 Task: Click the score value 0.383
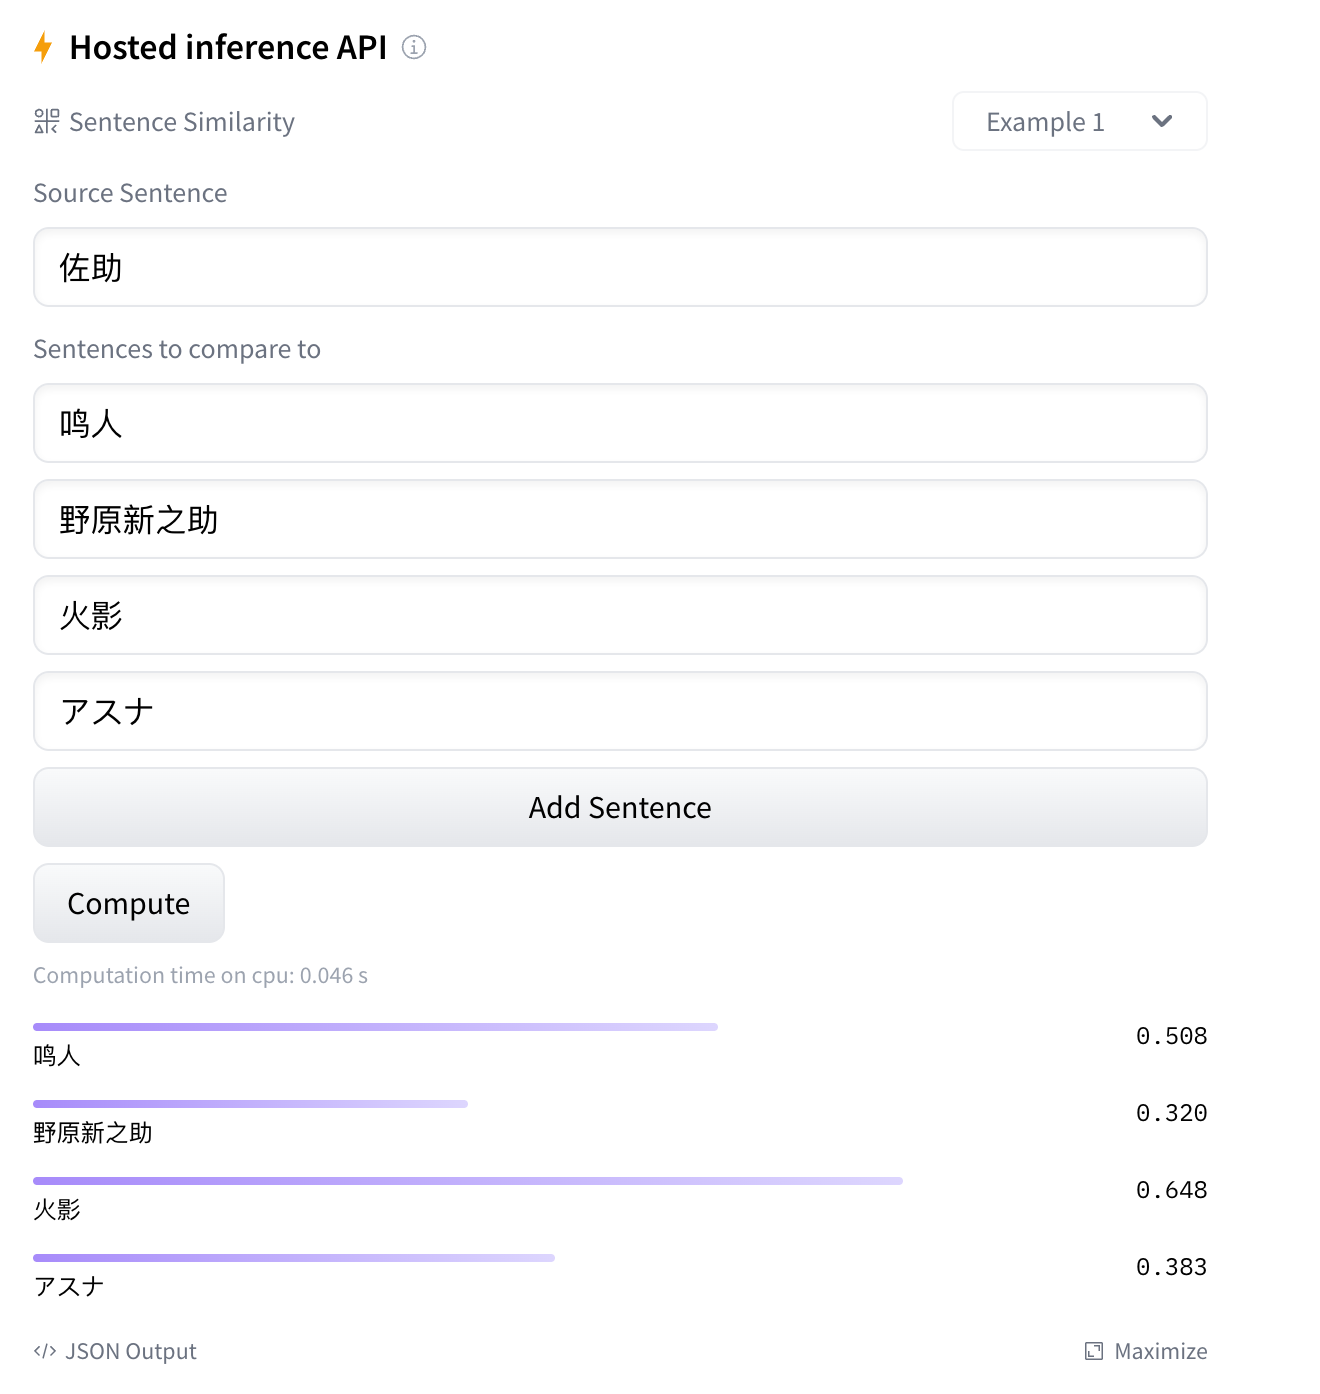point(1171,1267)
